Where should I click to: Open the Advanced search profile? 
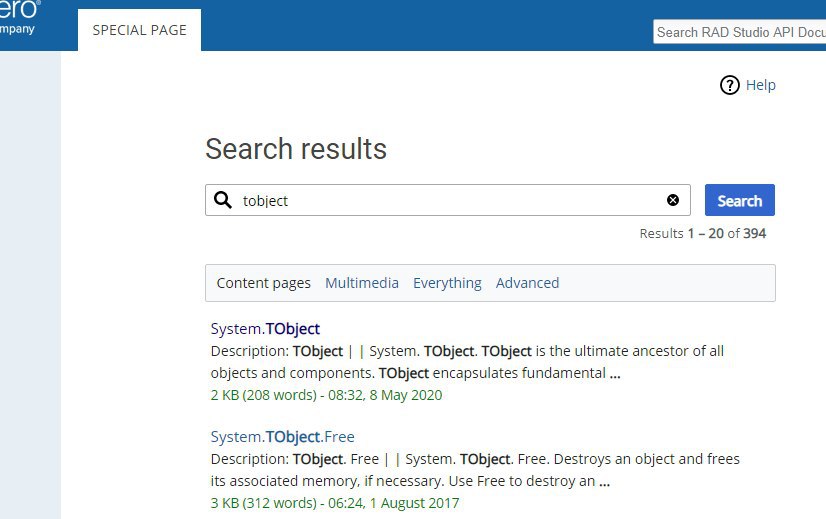[527, 283]
